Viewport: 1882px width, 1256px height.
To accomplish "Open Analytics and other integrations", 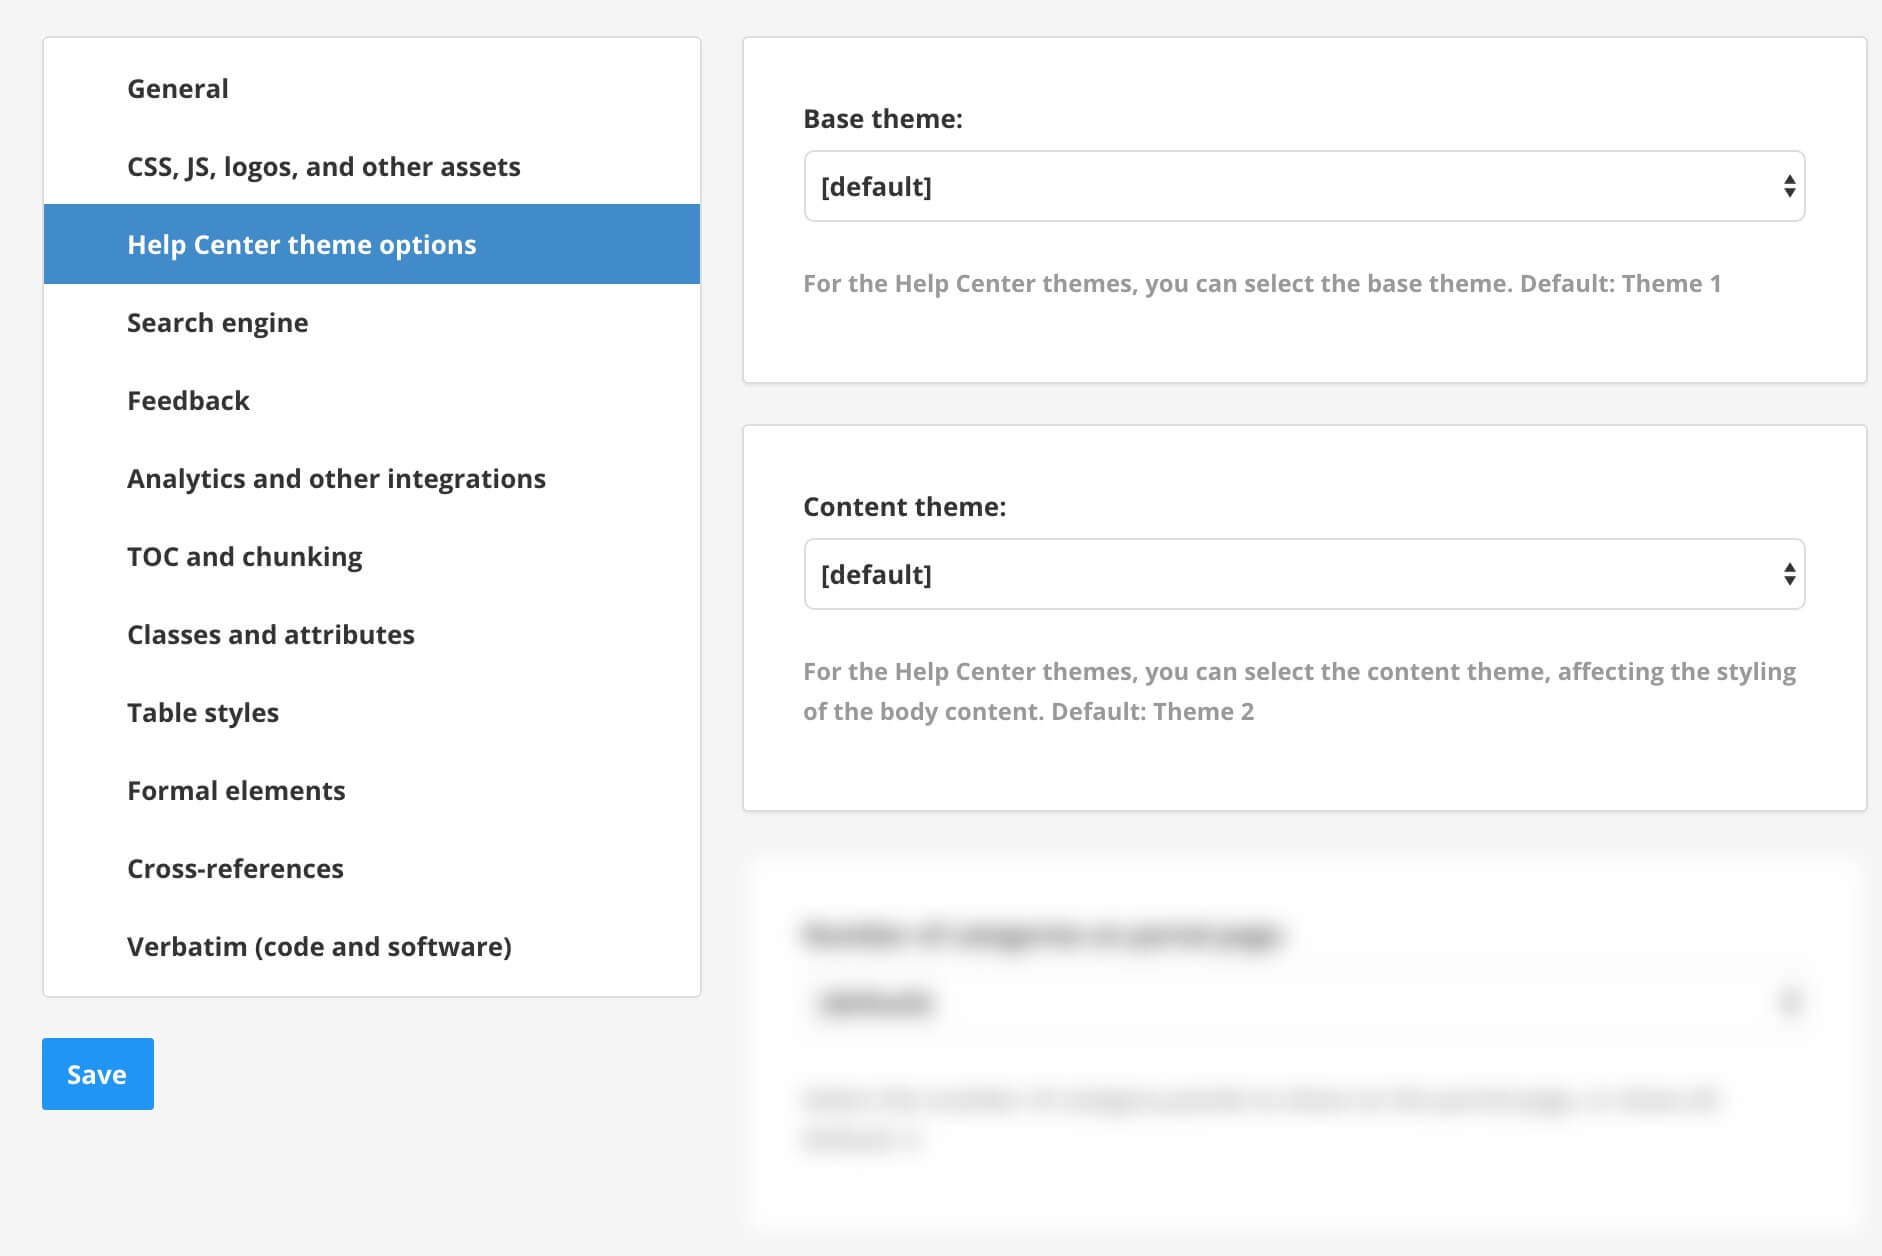I will 335,478.
